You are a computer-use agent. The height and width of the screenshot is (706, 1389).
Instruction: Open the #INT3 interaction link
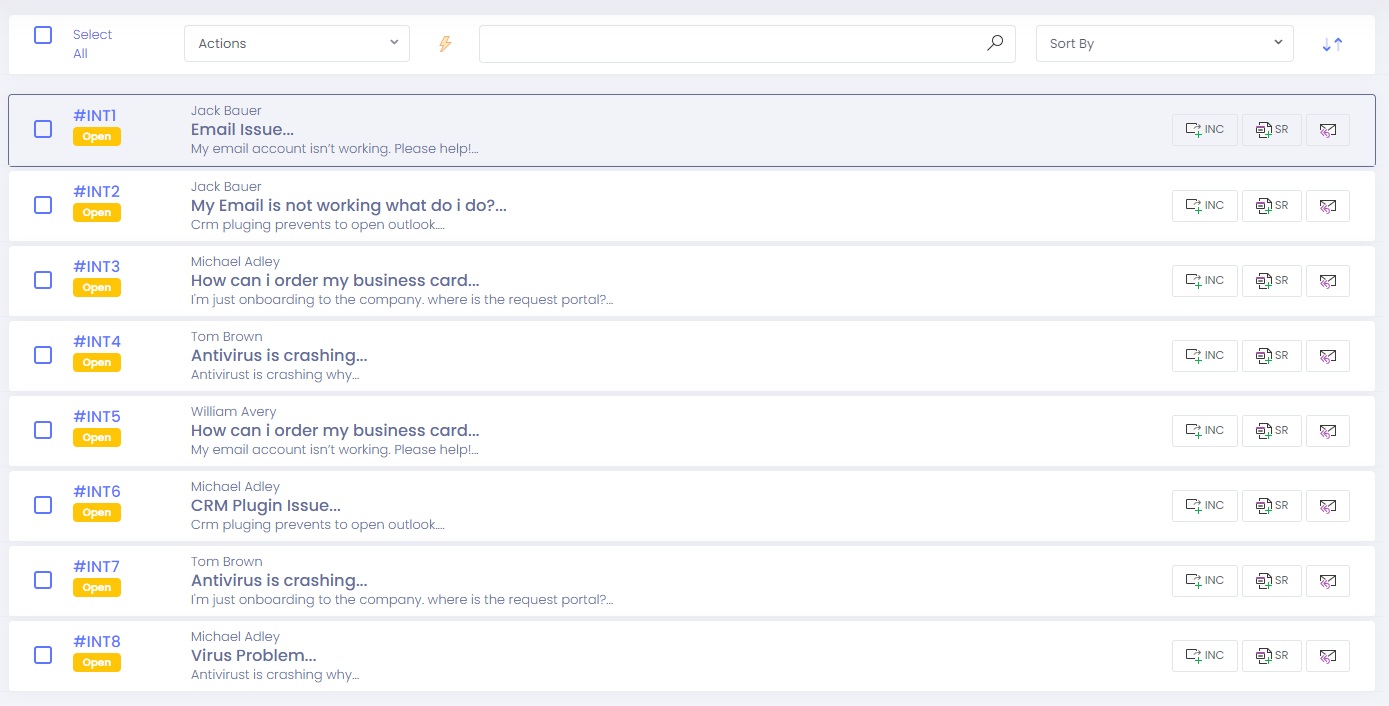96,267
